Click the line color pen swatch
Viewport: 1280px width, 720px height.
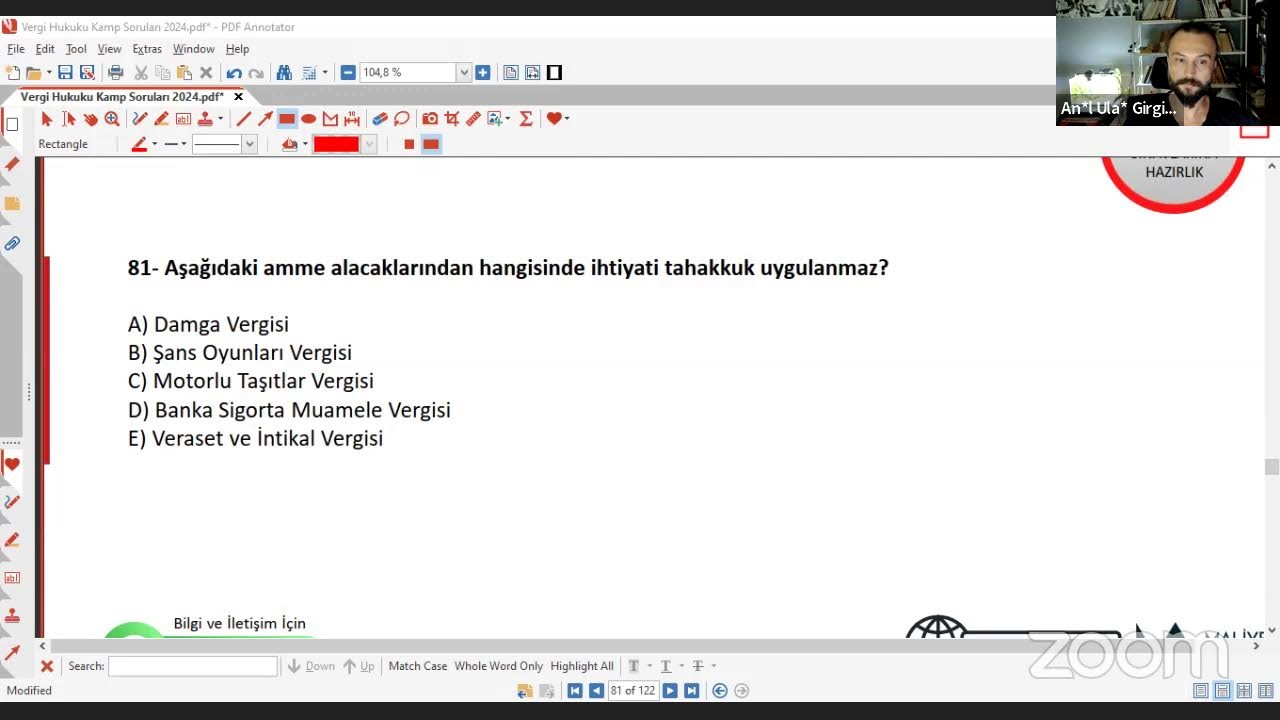139,144
